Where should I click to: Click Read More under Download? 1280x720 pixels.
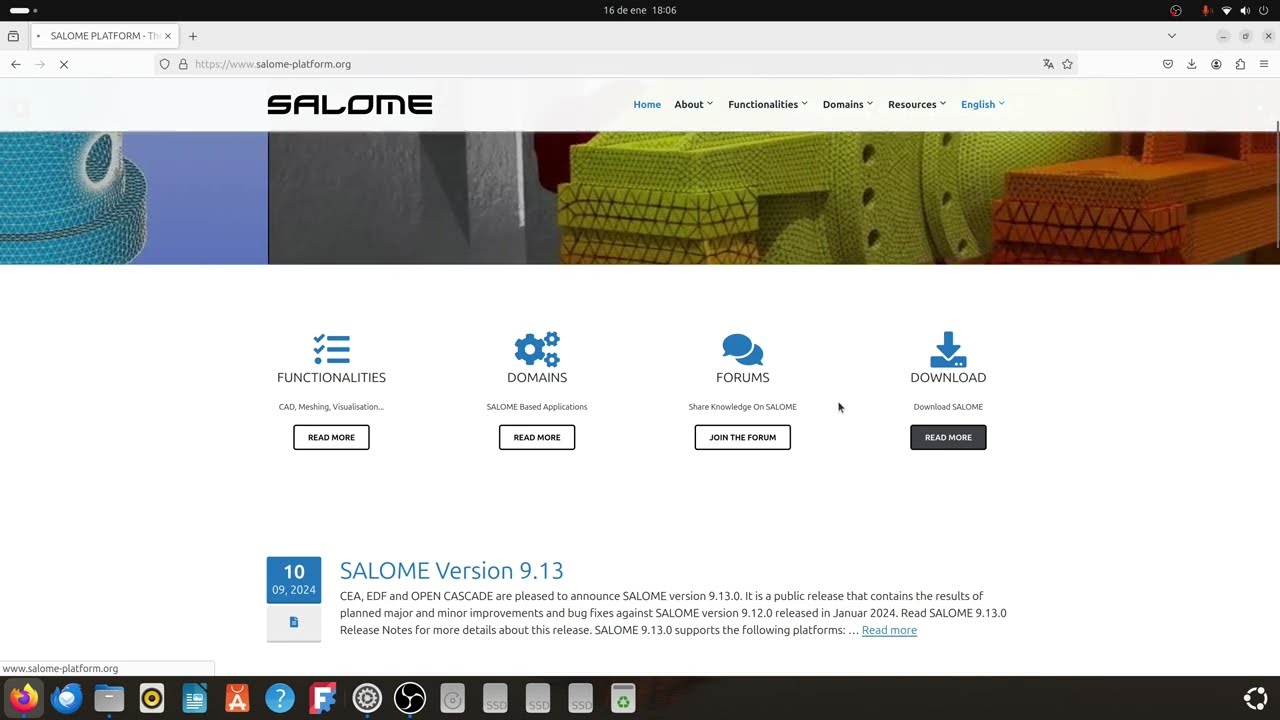(x=948, y=437)
